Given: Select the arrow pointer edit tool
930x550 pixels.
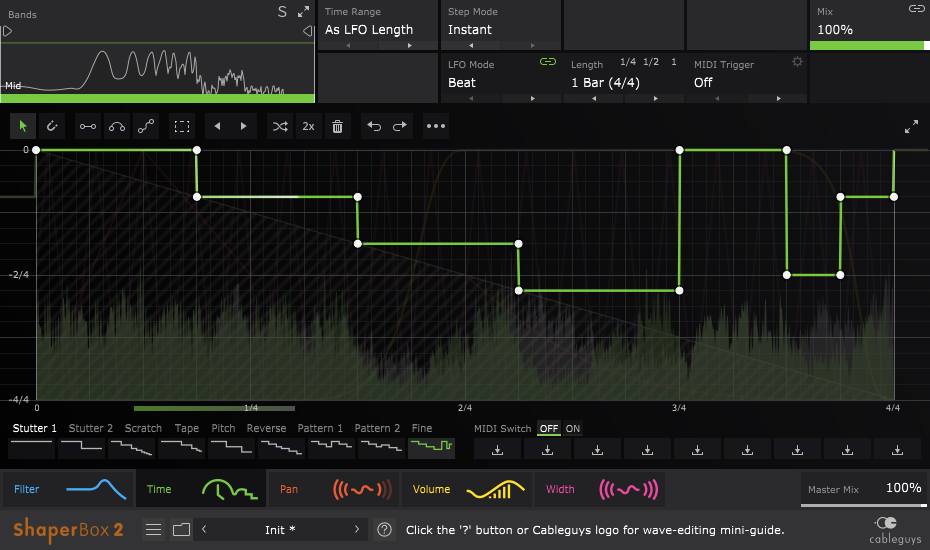Looking at the screenshot, I should 23,126.
